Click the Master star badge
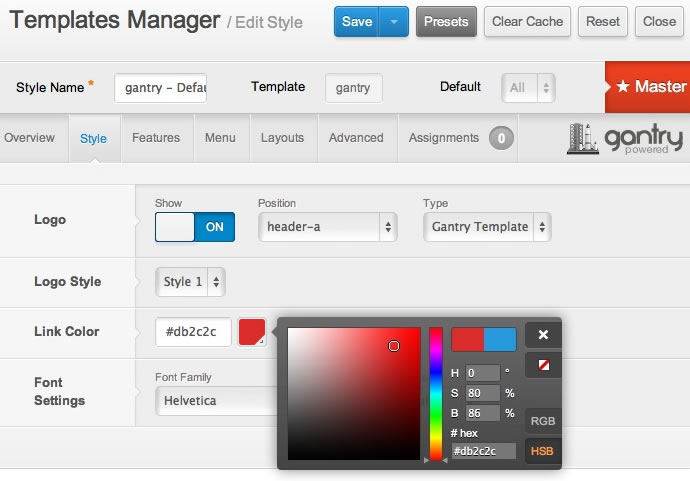The image size is (690, 481). tap(648, 87)
